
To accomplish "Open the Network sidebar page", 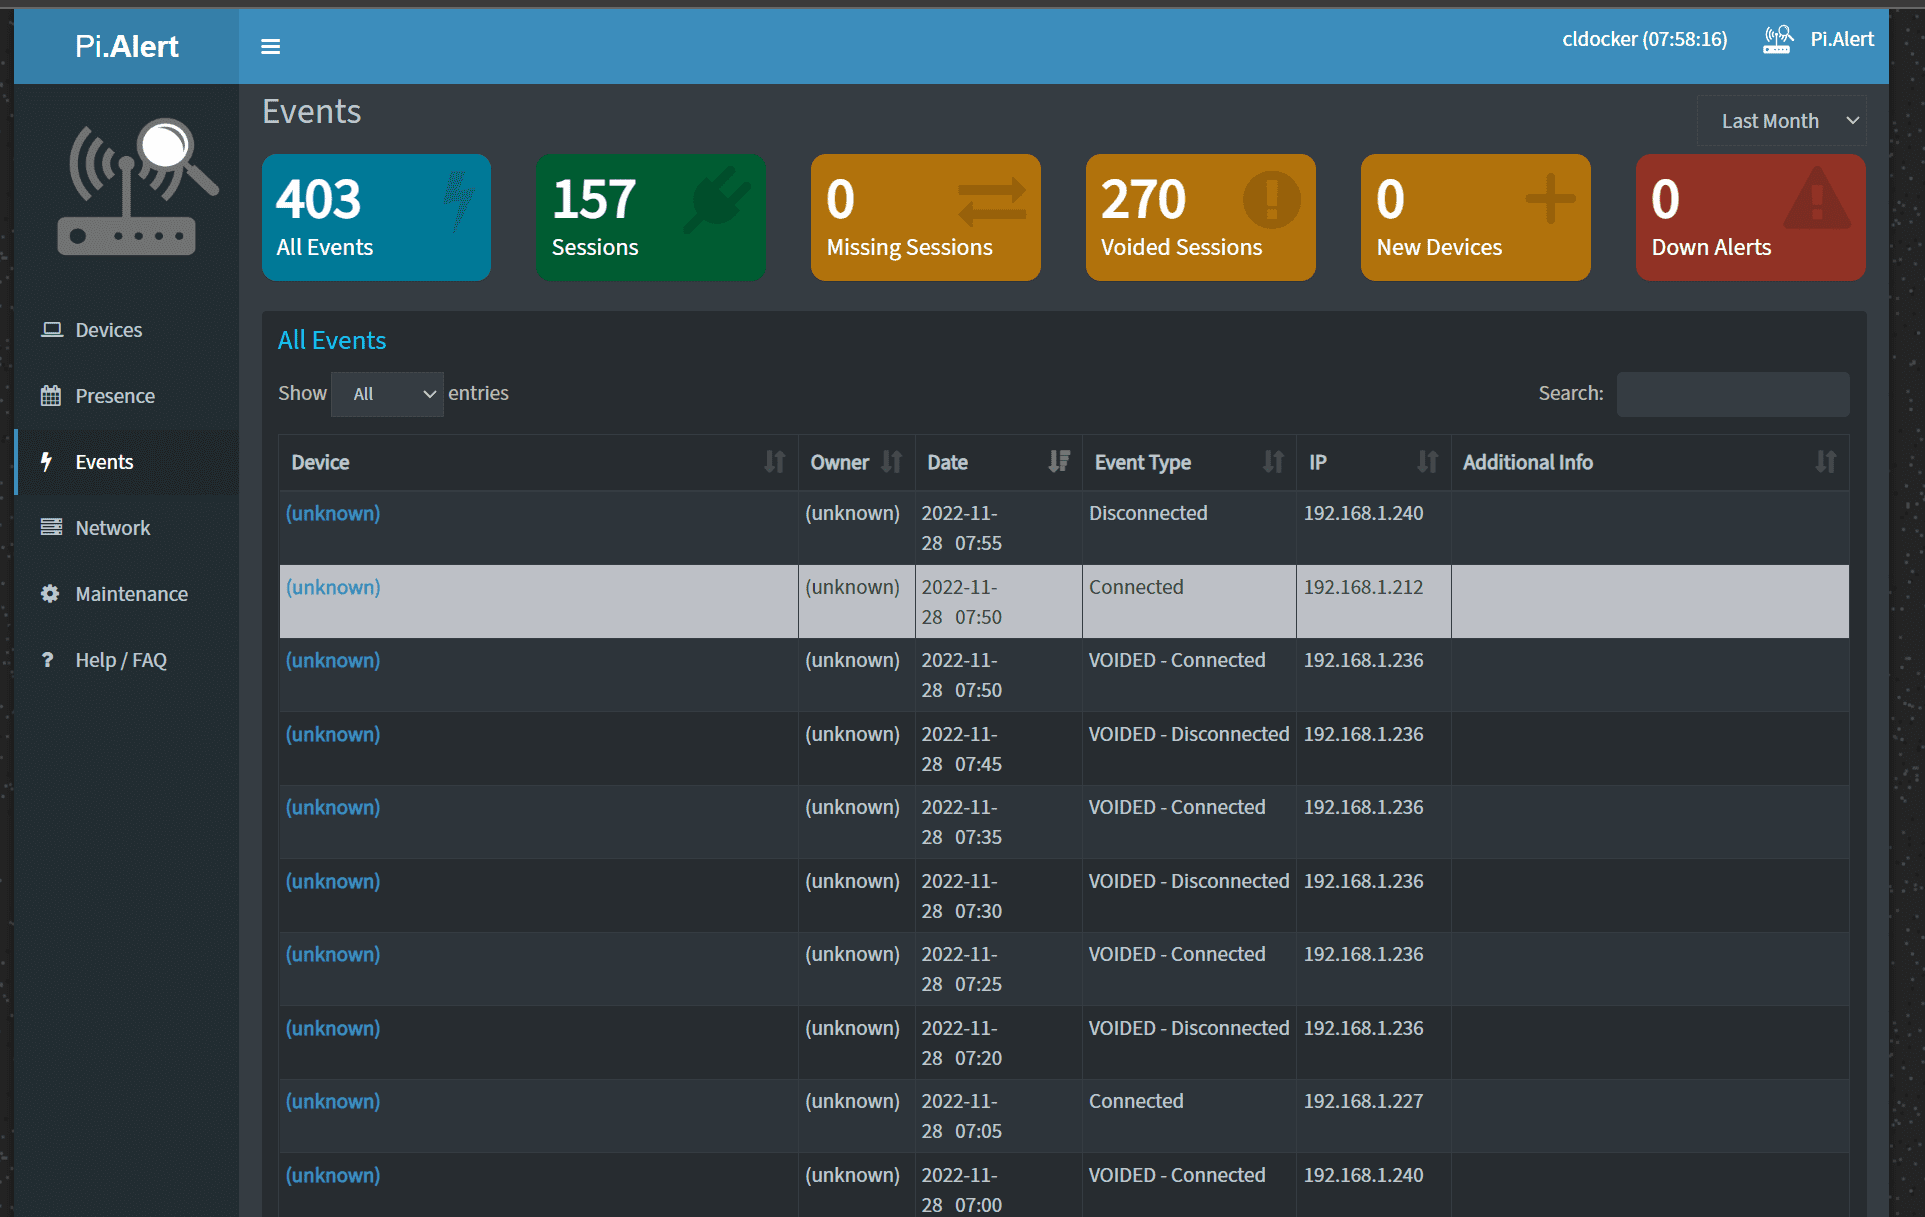I will click(x=113, y=528).
